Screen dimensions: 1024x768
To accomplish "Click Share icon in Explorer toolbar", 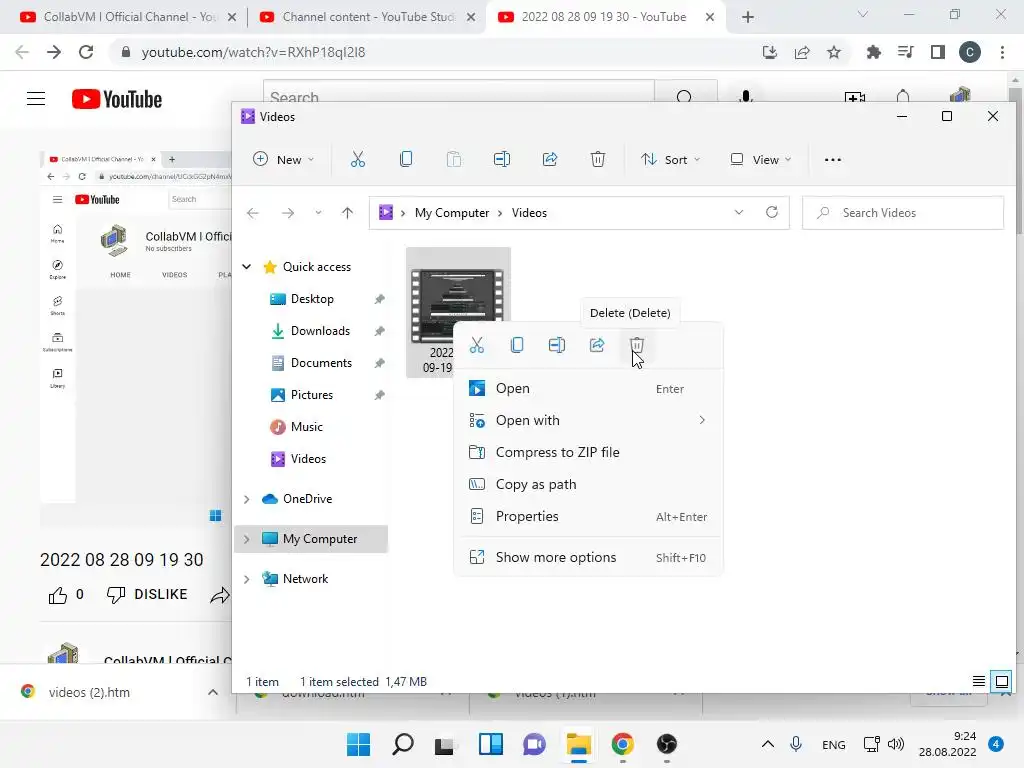I will click(x=550, y=159).
